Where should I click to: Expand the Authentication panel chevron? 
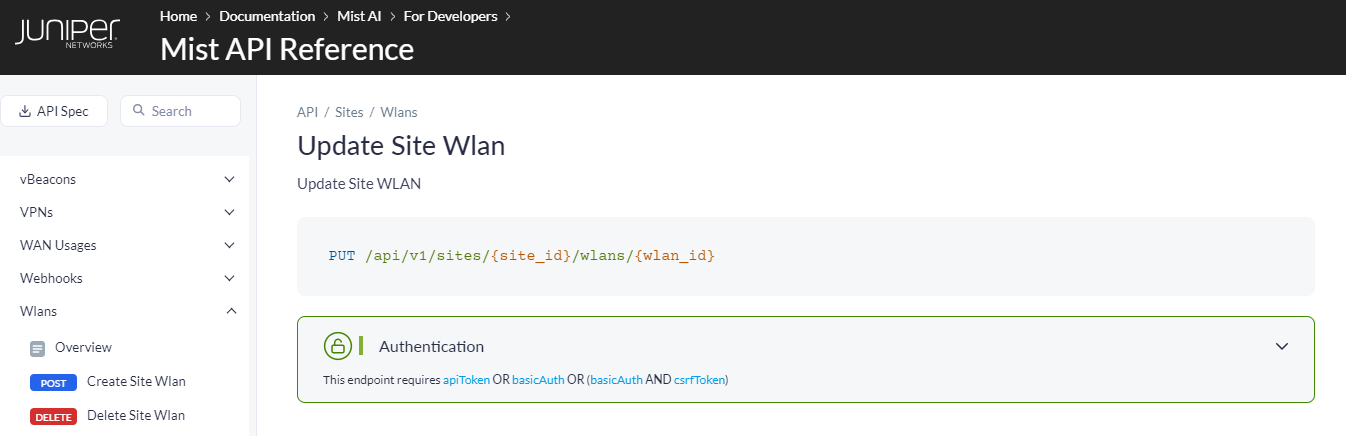(x=1282, y=346)
